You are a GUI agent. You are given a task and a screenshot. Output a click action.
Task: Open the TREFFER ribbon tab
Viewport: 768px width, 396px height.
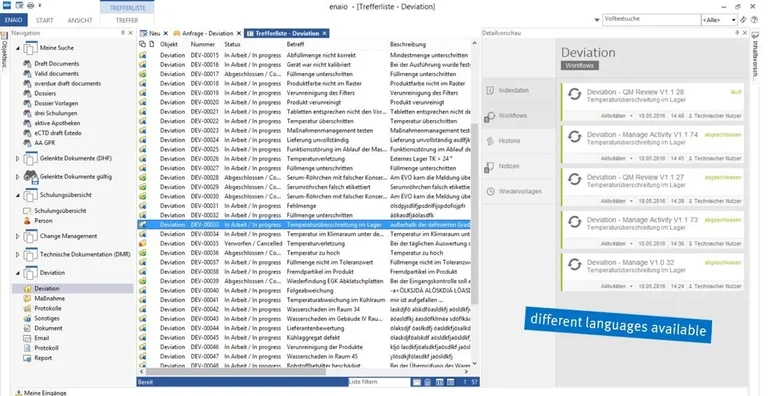pyautogui.click(x=127, y=21)
